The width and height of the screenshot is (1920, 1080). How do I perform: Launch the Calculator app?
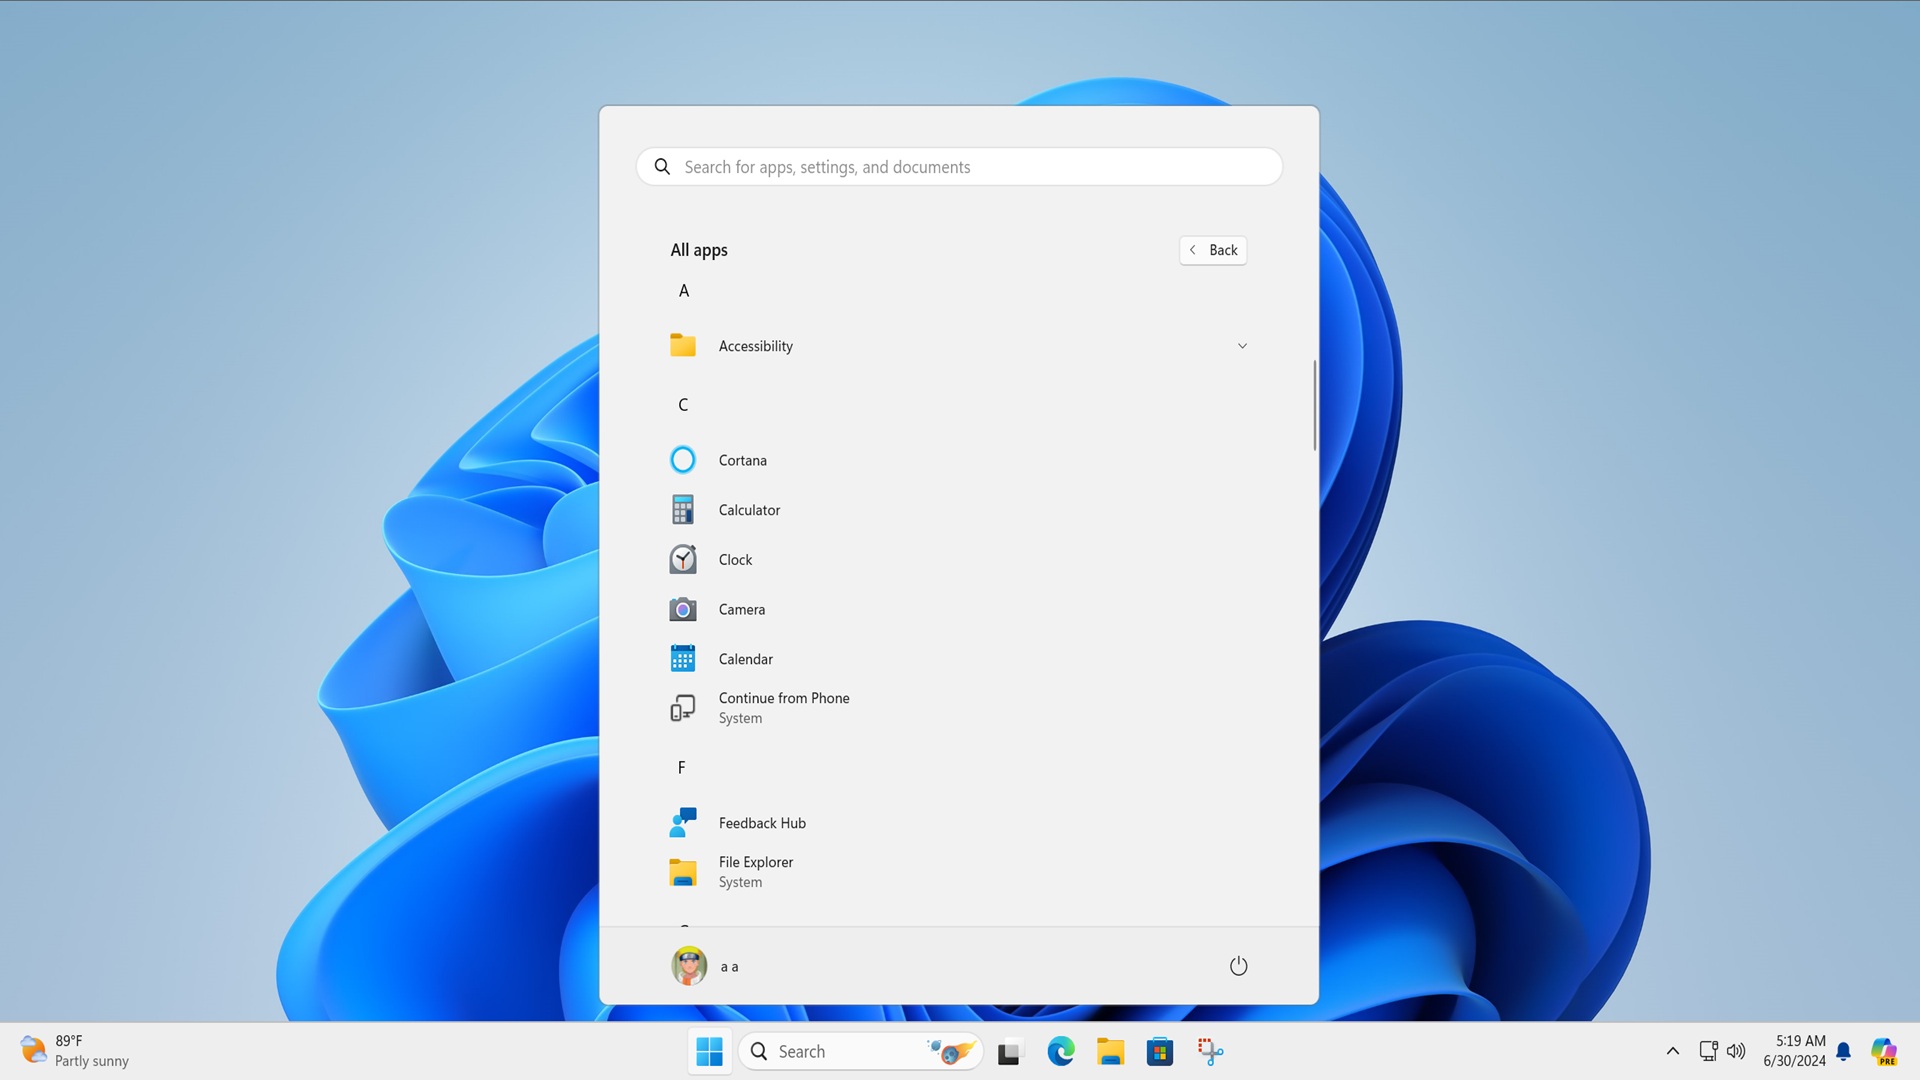(x=749, y=510)
